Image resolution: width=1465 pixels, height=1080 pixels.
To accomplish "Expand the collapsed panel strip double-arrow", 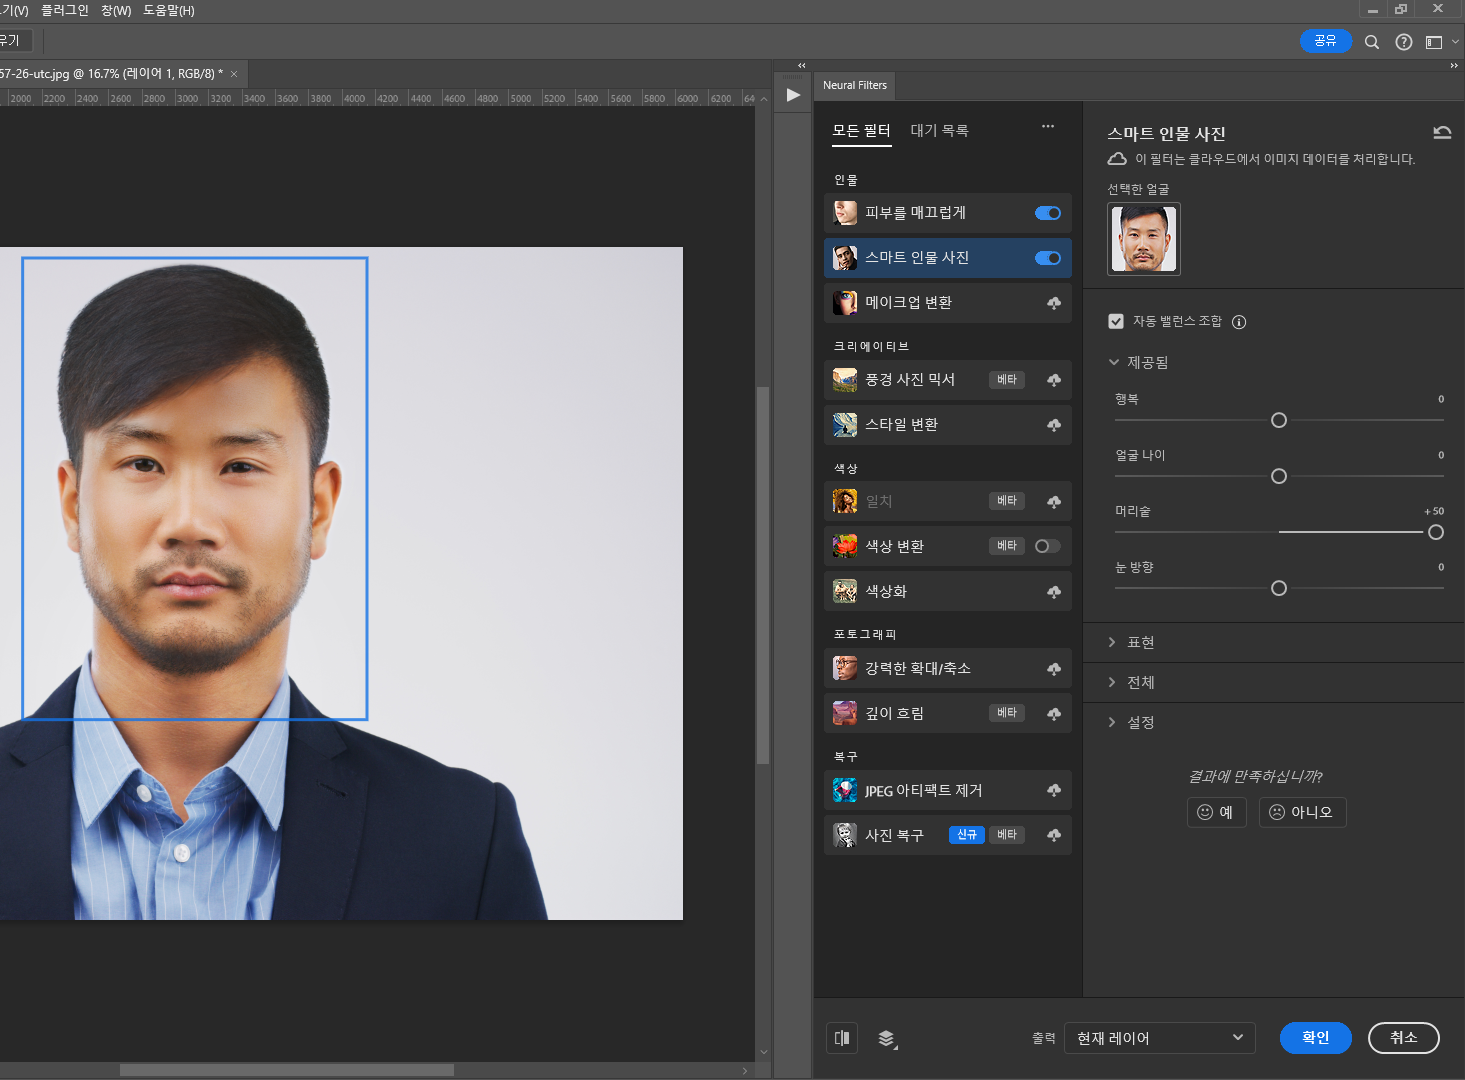I will (x=802, y=65).
